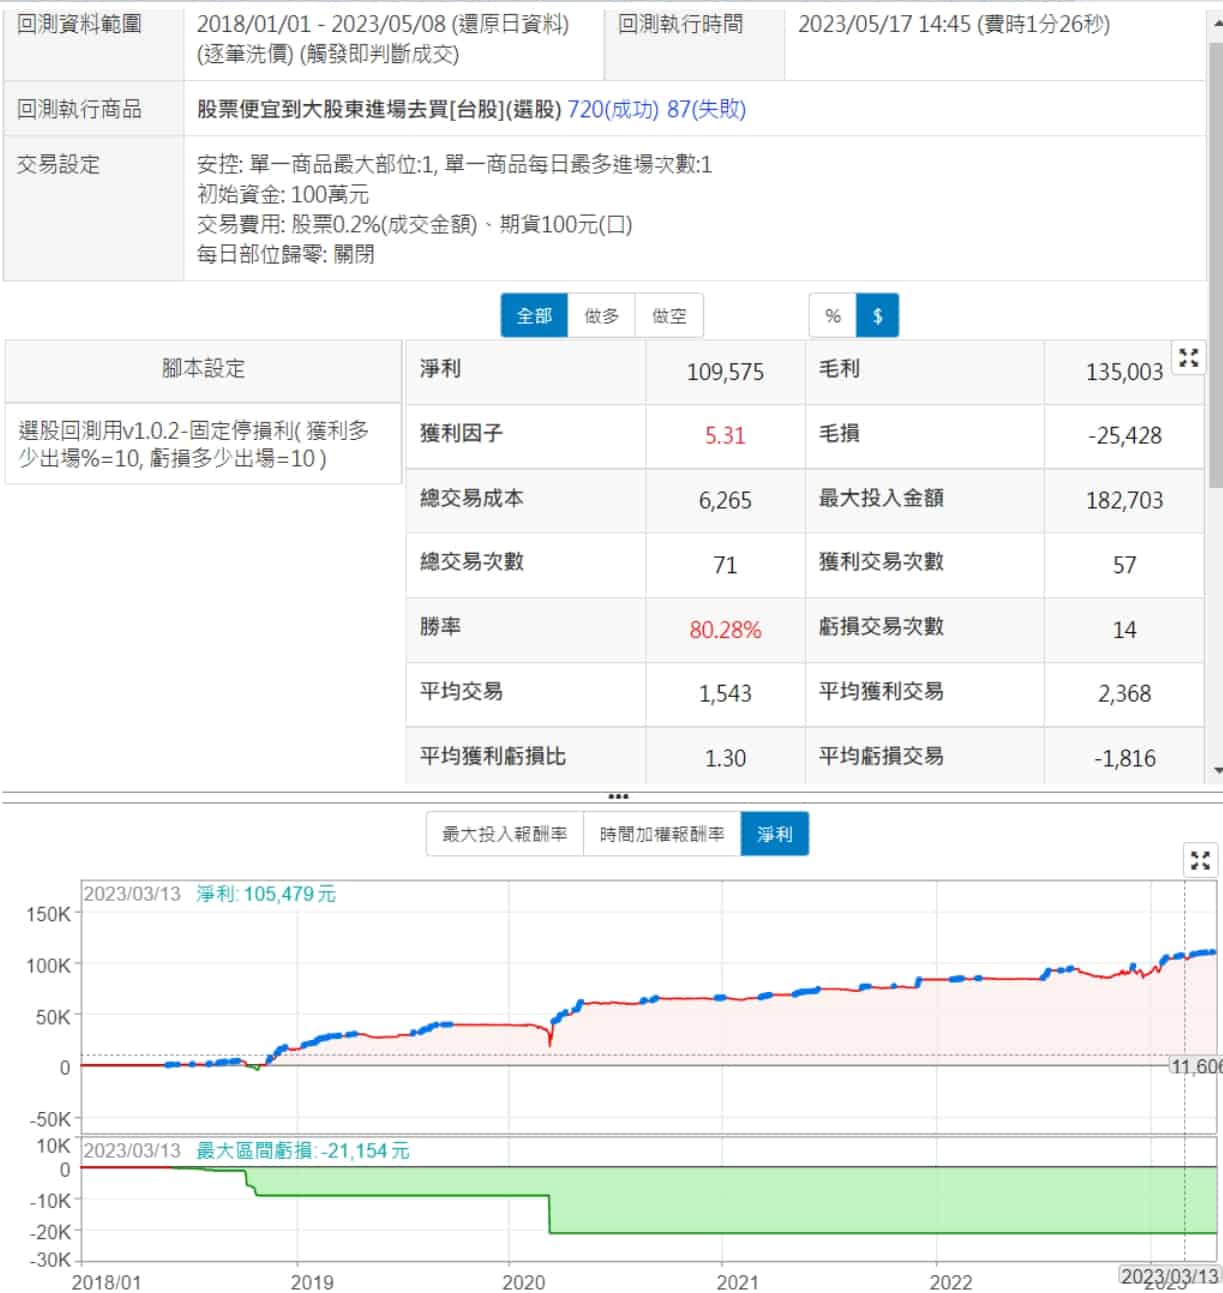Switch the view to percent (%) mode
The image size is (1223, 1293).
coord(832,316)
